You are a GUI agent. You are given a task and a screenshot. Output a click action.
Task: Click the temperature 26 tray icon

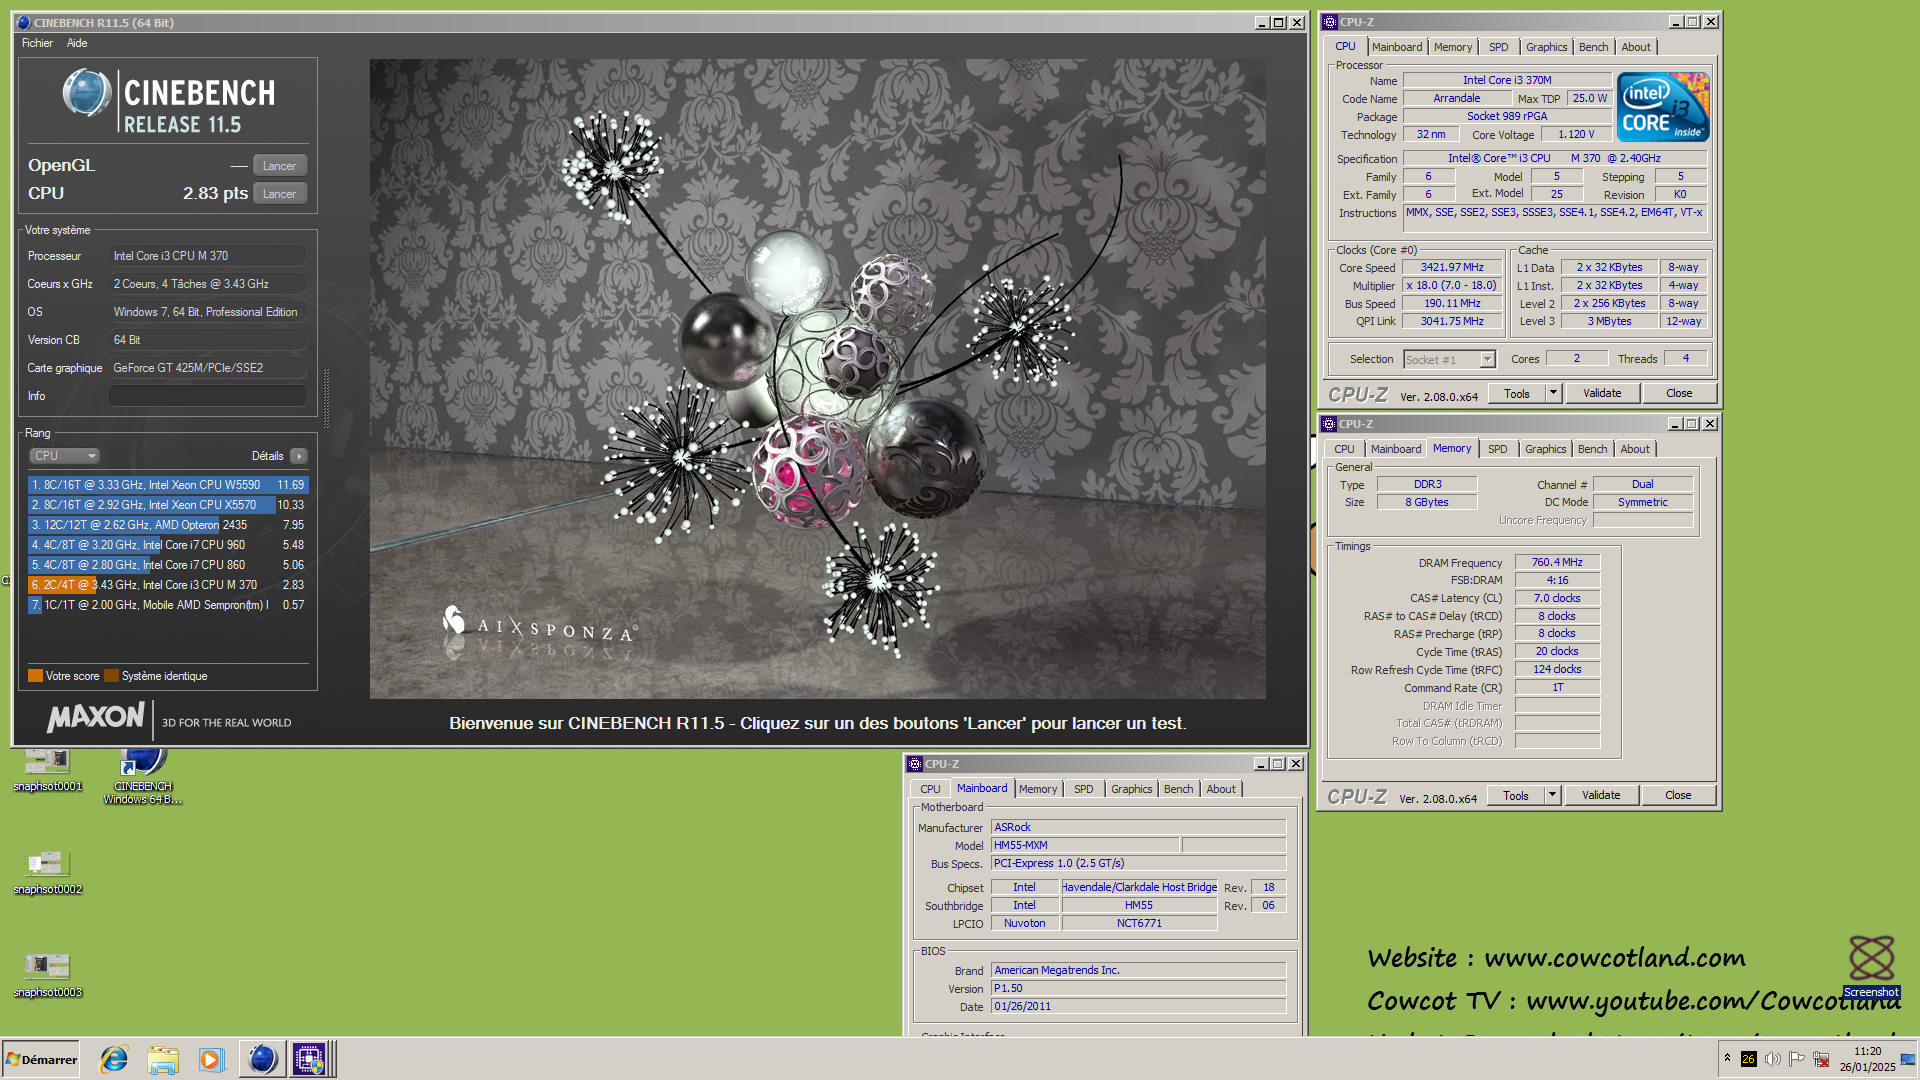tap(1748, 1059)
